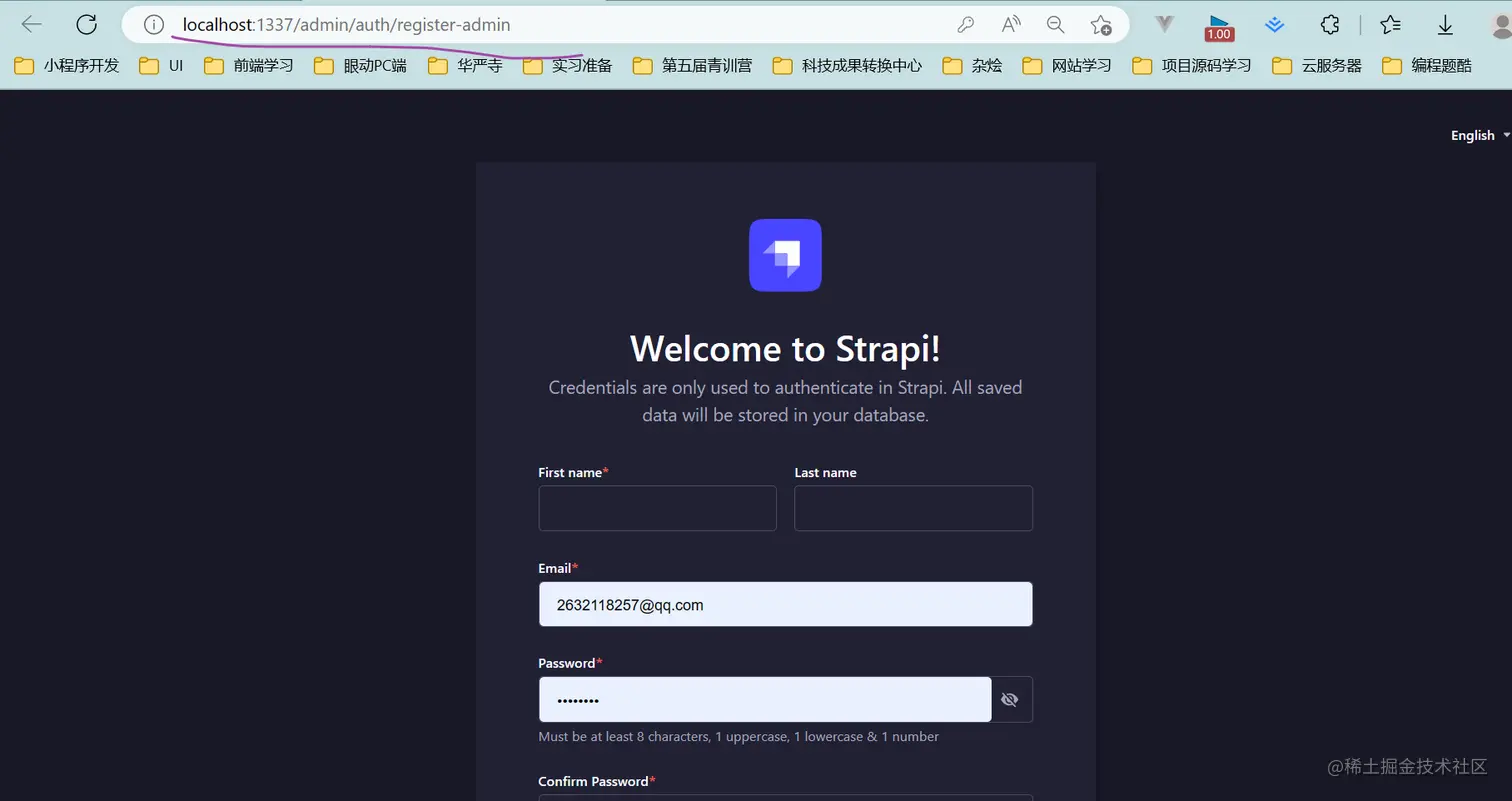Click the "Welcome to Strapi!" heading

[x=785, y=349]
